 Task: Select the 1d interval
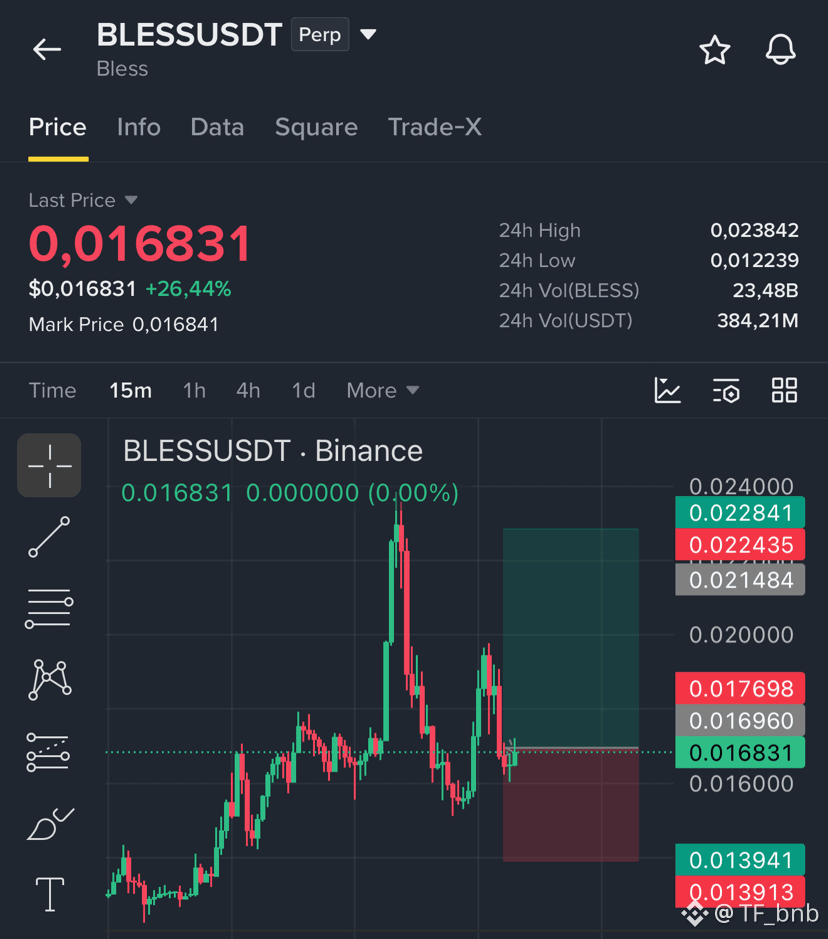tap(304, 390)
